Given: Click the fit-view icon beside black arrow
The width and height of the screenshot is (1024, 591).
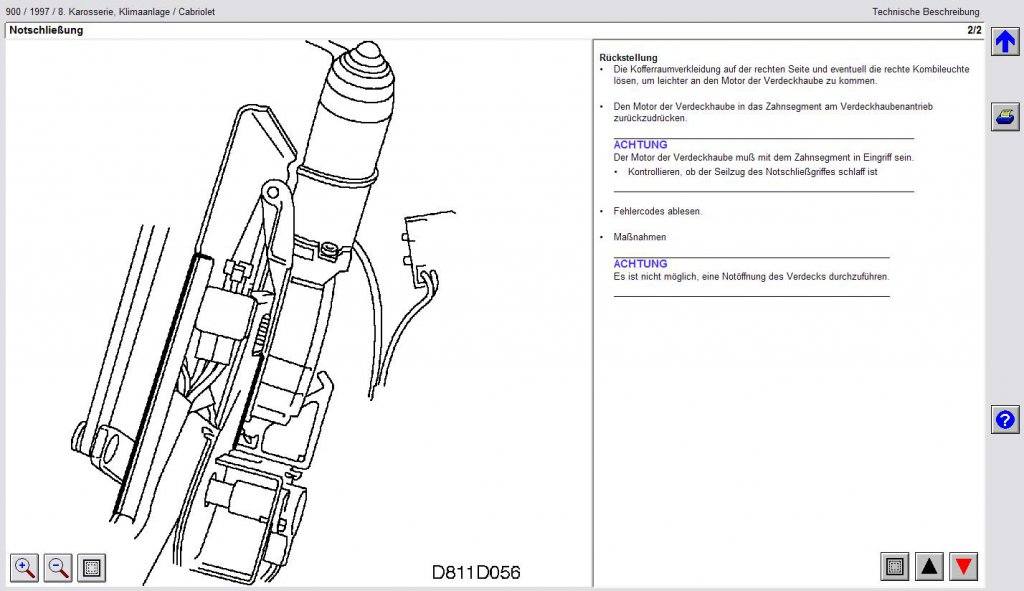Looking at the screenshot, I should pos(895,567).
